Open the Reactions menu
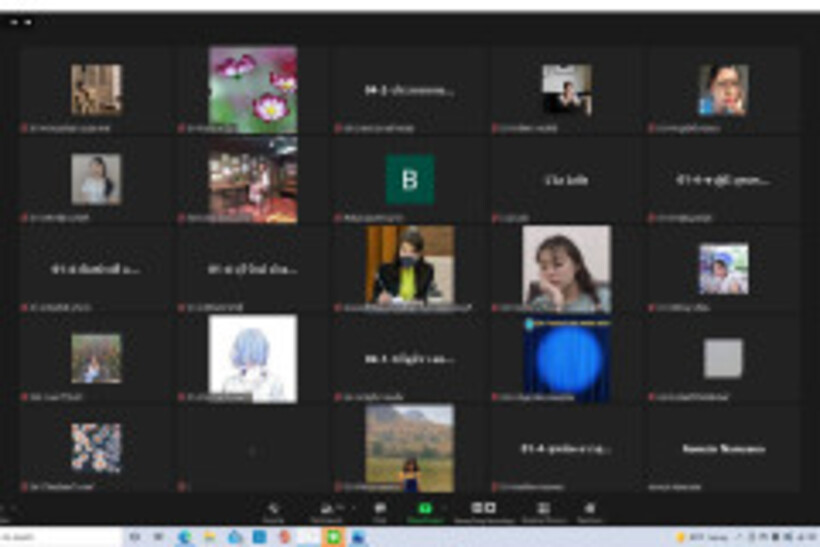Image resolution: width=820 pixels, height=547 pixels. pos(590,510)
